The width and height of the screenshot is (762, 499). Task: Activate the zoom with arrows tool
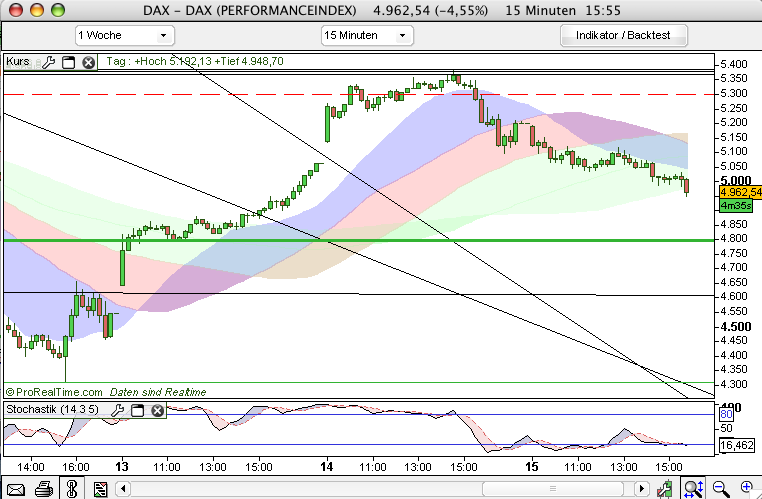pos(693,488)
